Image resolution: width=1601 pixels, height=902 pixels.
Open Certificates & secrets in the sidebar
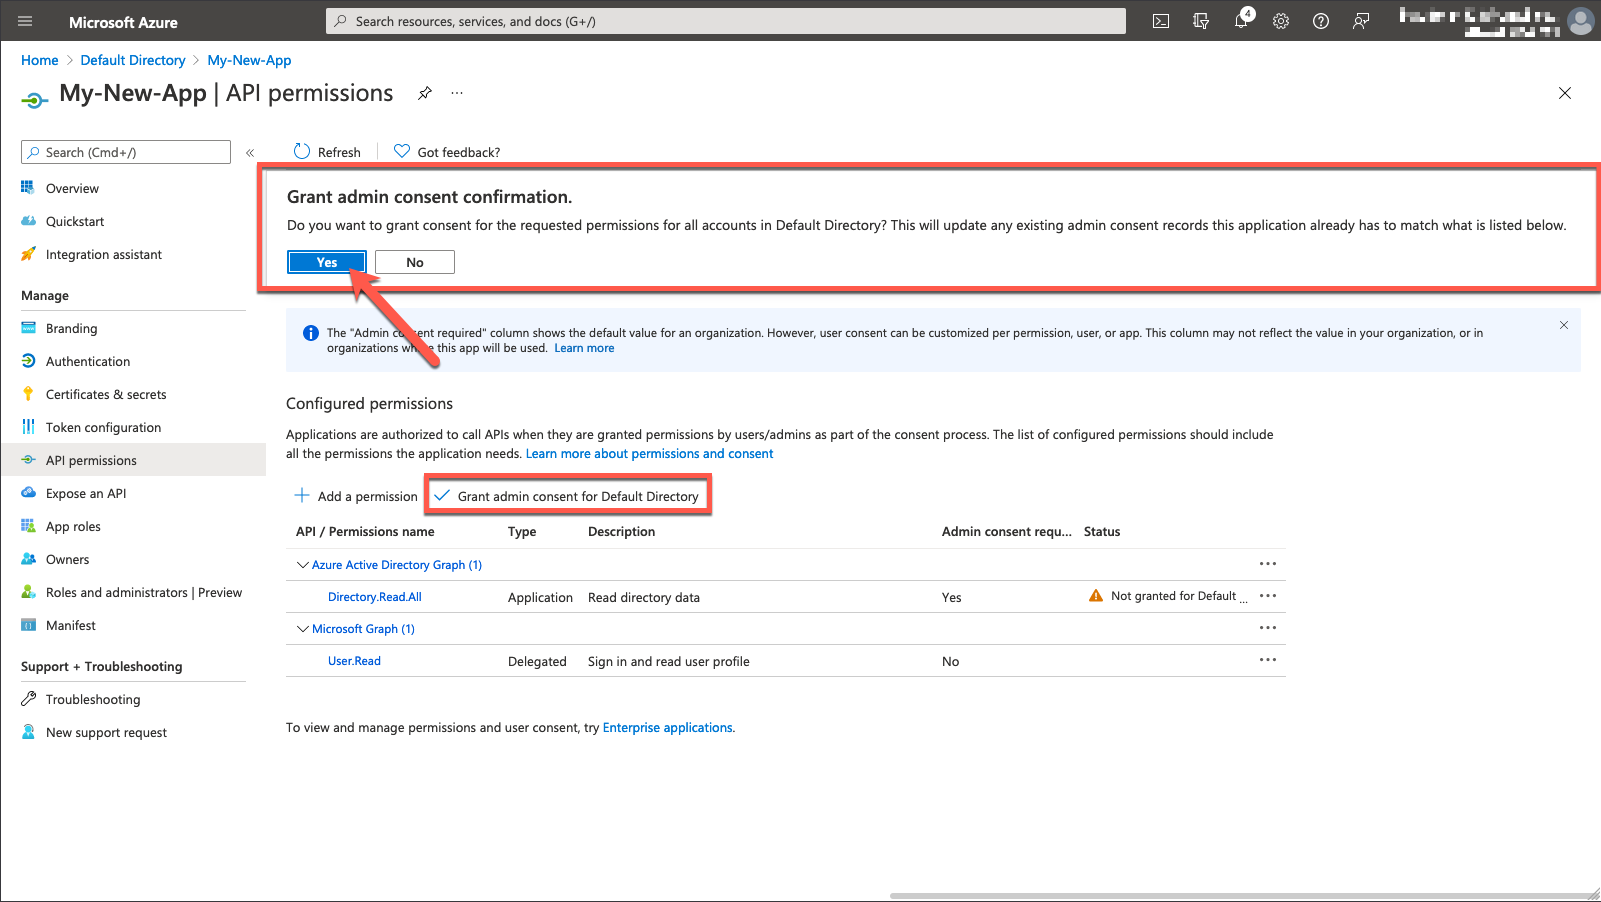tap(106, 394)
